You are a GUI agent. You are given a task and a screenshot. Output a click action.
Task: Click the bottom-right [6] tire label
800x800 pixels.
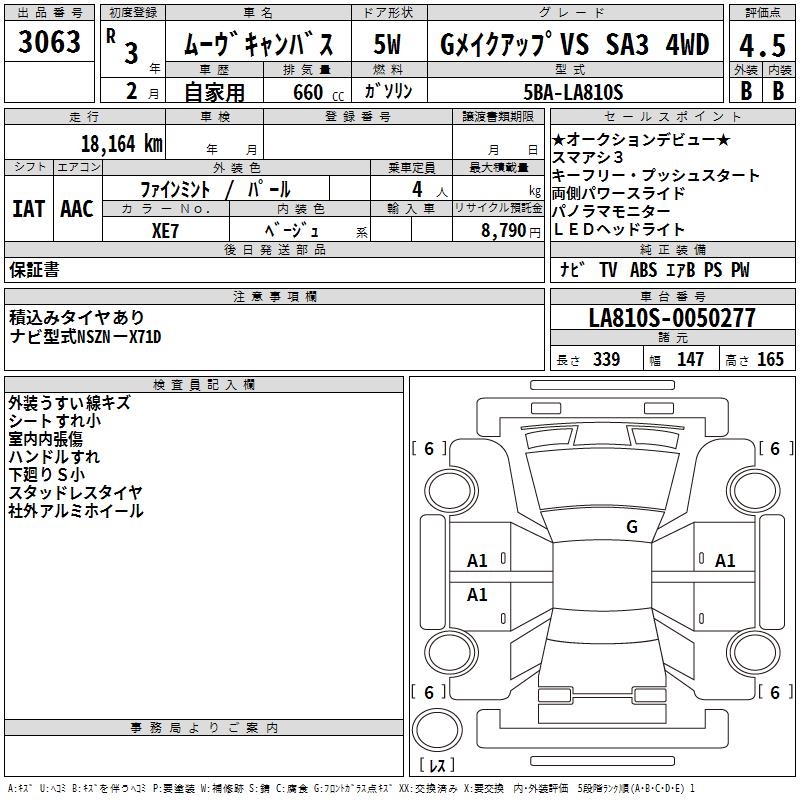pyautogui.click(x=774, y=692)
